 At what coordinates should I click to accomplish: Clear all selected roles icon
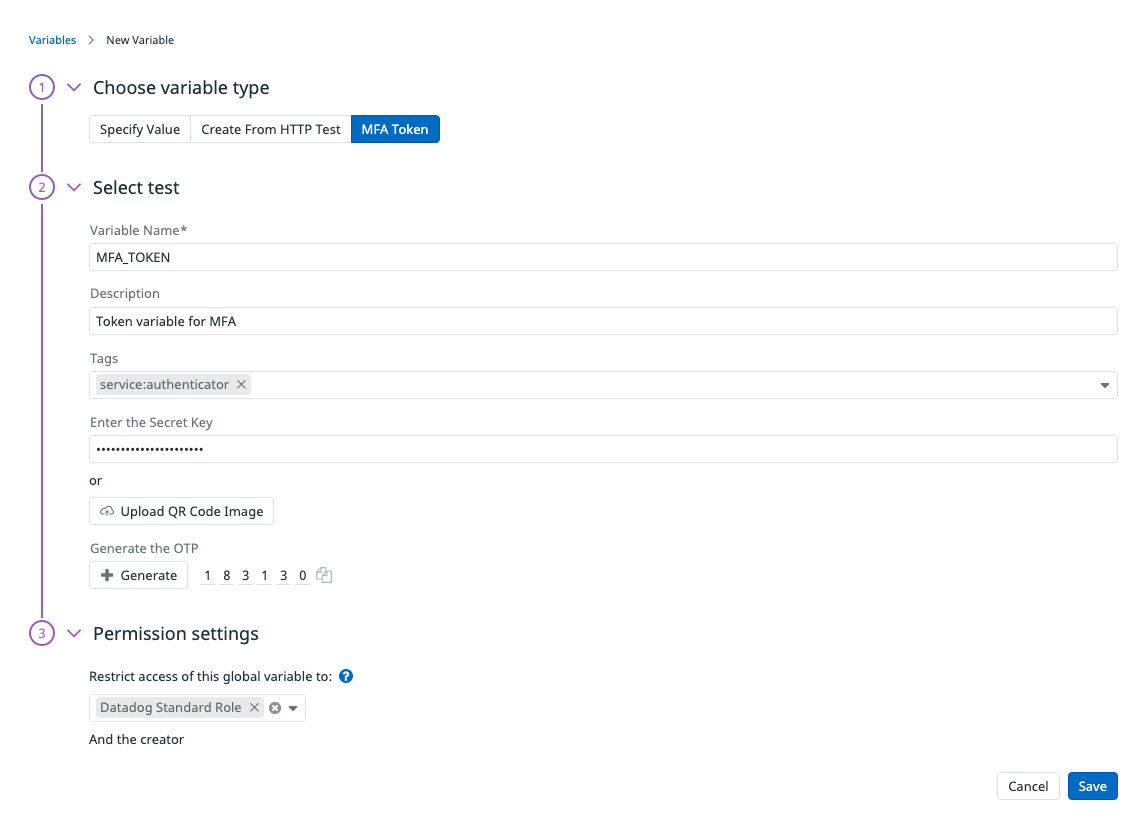click(275, 708)
